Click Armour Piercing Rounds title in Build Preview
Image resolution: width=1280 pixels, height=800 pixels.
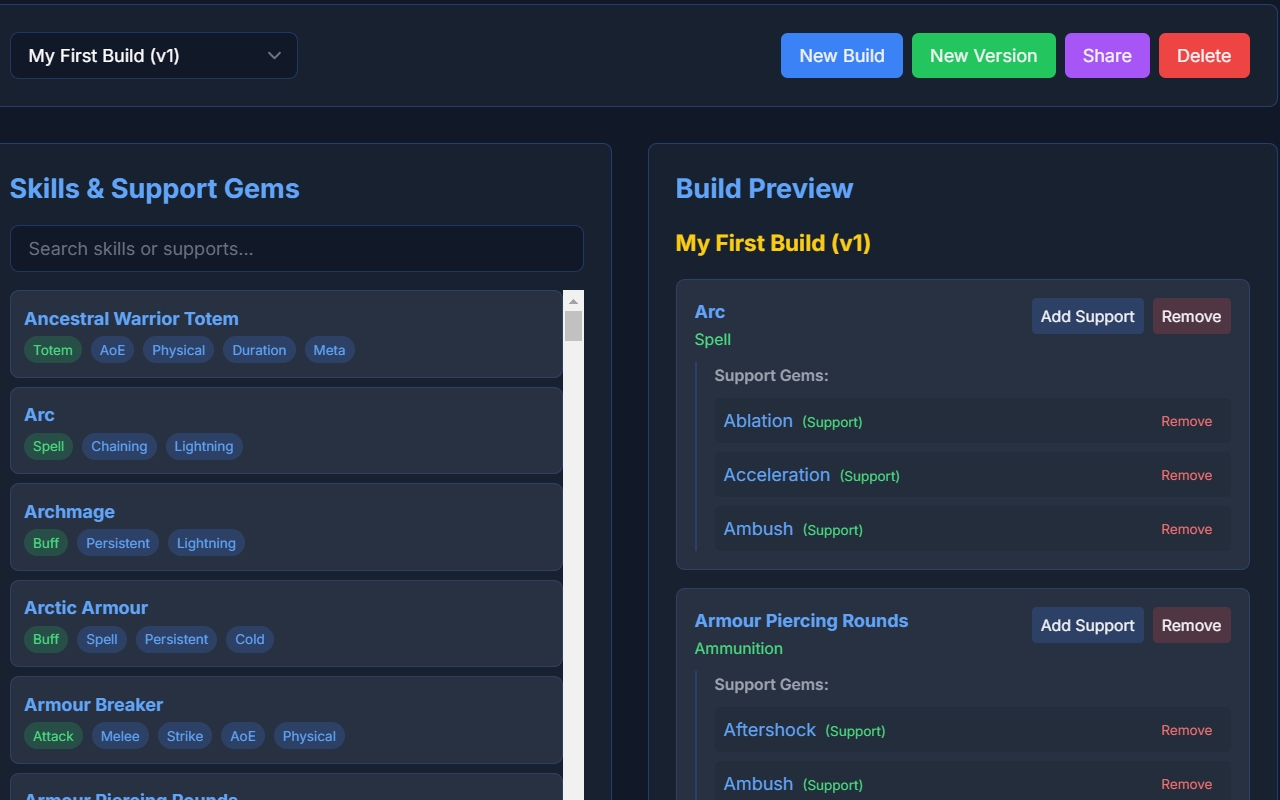(802, 621)
